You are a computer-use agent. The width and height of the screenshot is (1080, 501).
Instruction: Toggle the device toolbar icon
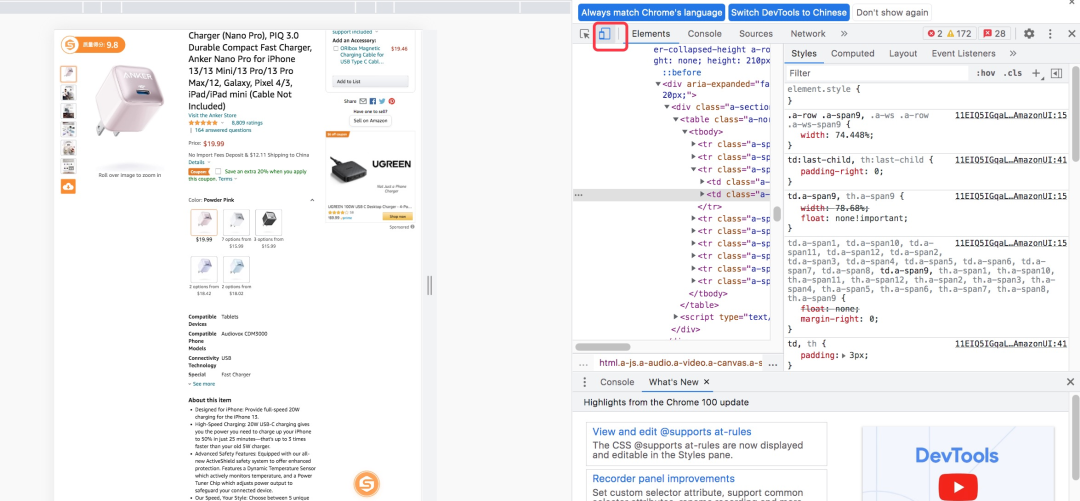[604, 34]
